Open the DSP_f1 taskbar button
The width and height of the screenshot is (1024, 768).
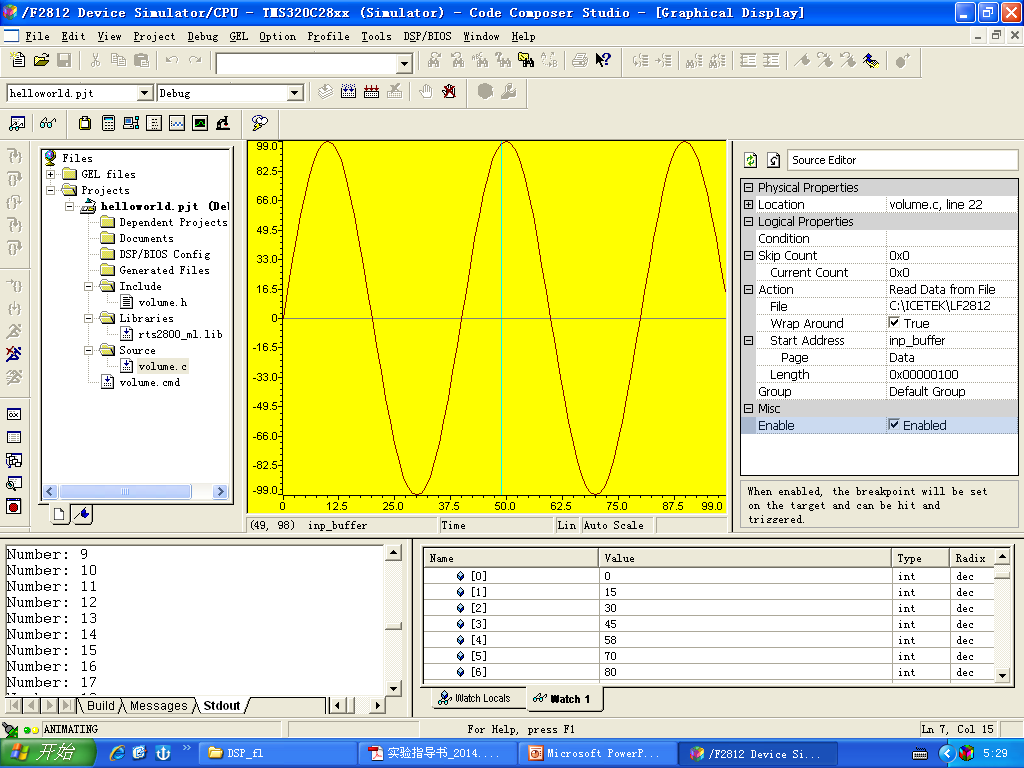(276, 754)
